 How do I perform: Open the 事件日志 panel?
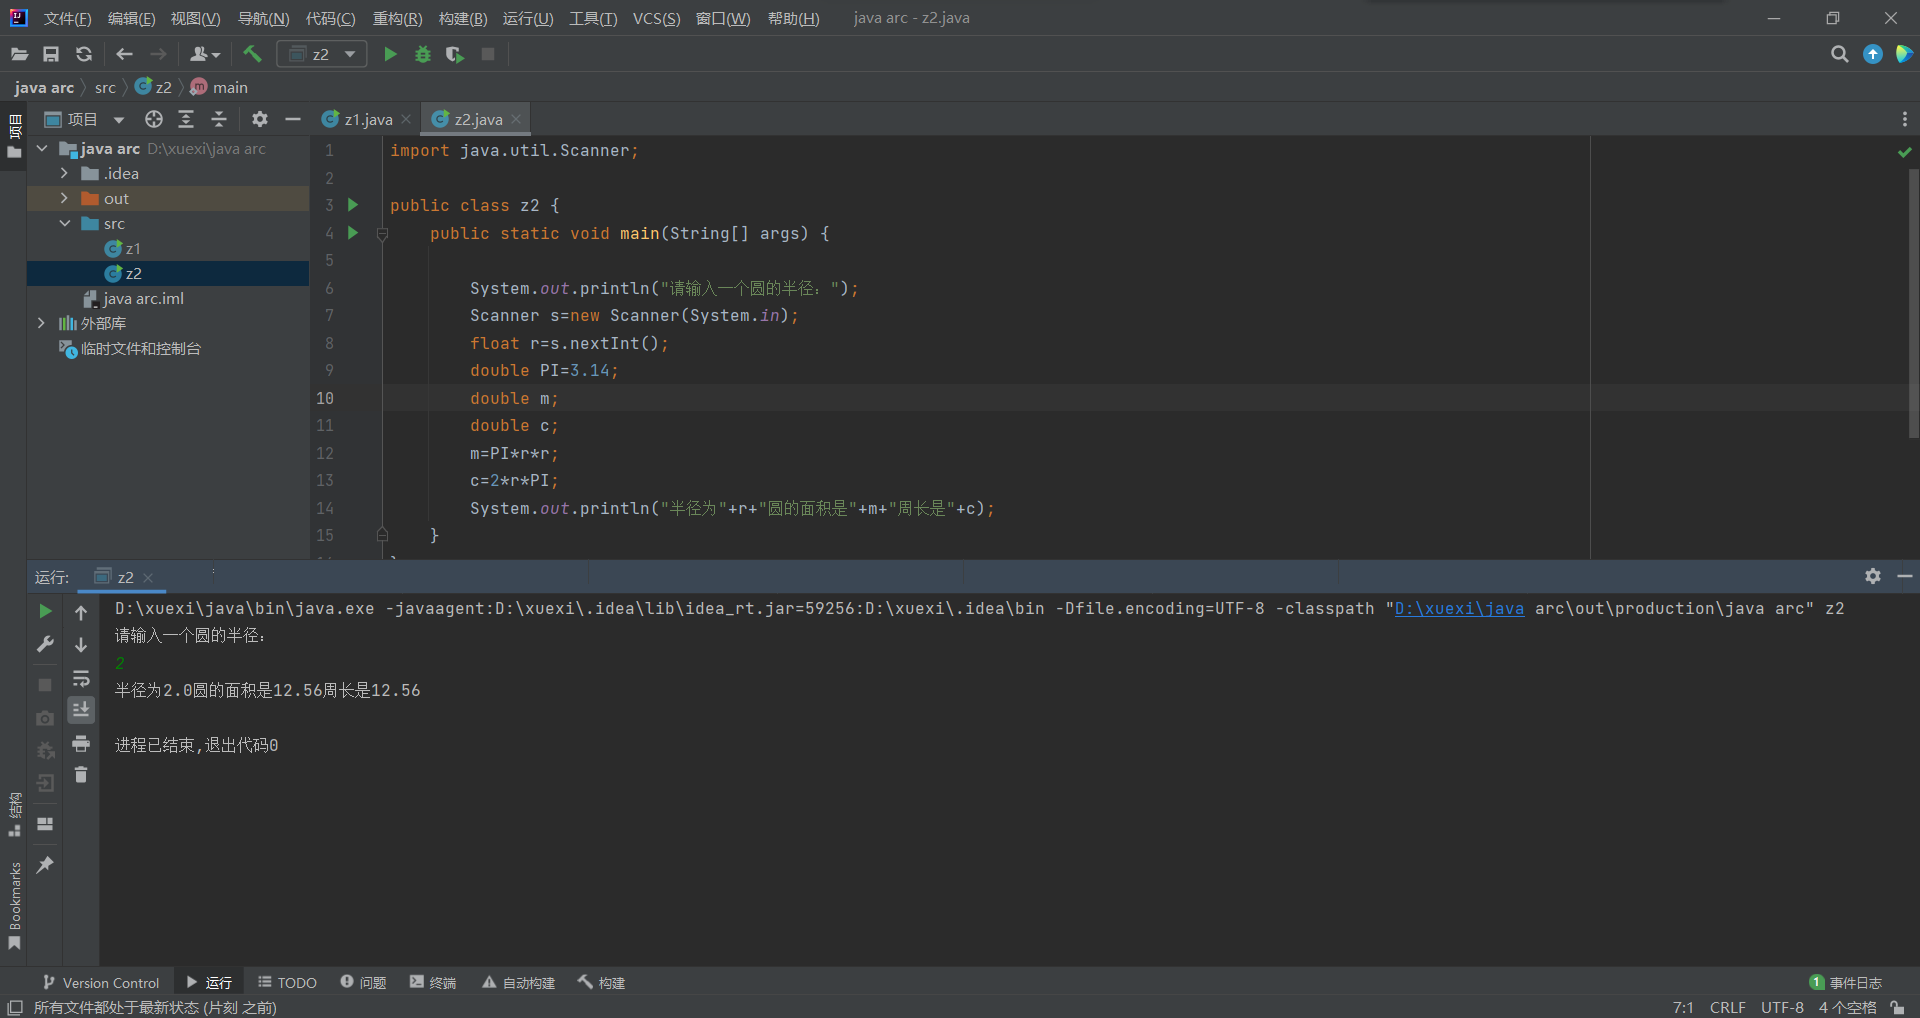(1846, 982)
